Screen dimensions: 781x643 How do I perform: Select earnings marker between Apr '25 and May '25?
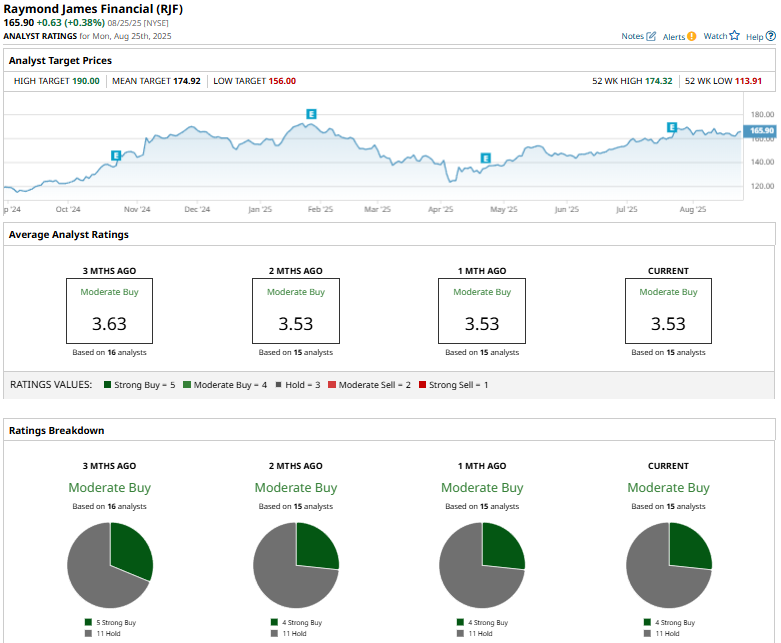(485, 158)
